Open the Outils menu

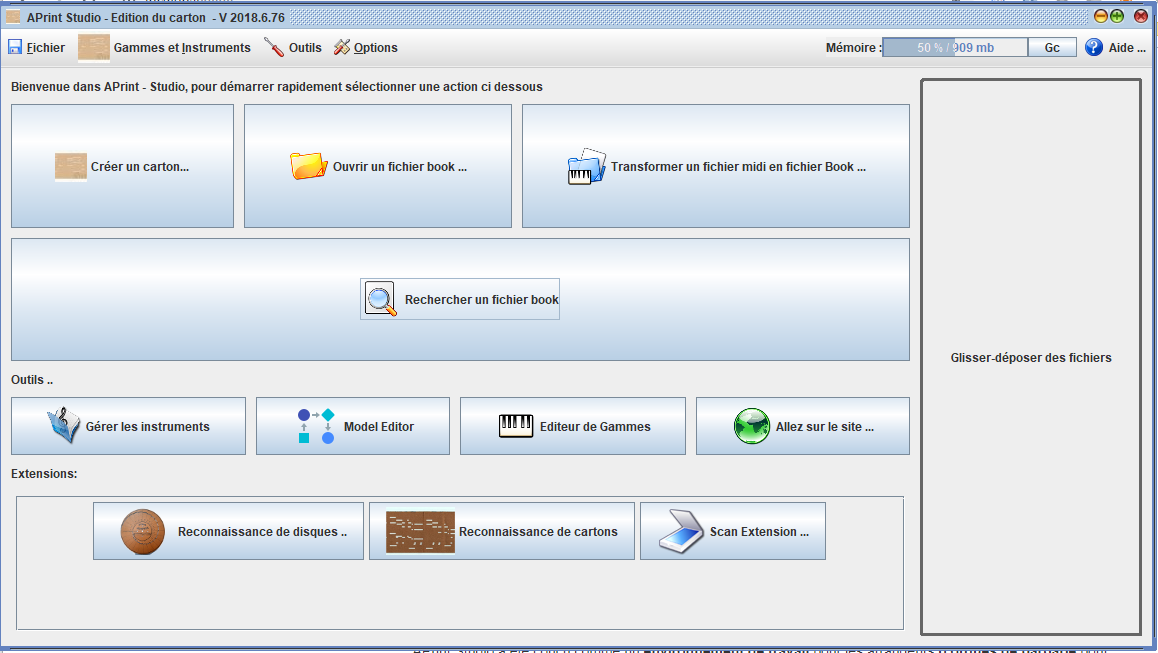pos(293,48)
